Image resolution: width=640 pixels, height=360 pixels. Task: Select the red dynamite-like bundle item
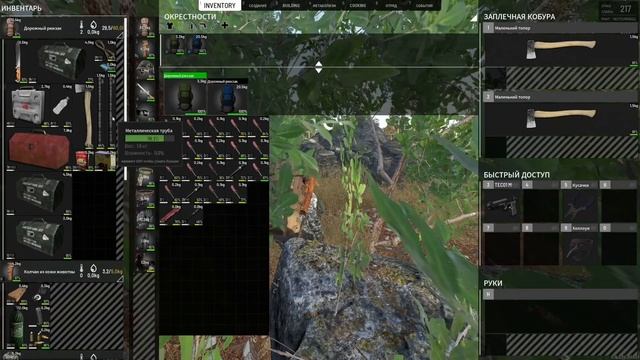(x=170, y=214)
